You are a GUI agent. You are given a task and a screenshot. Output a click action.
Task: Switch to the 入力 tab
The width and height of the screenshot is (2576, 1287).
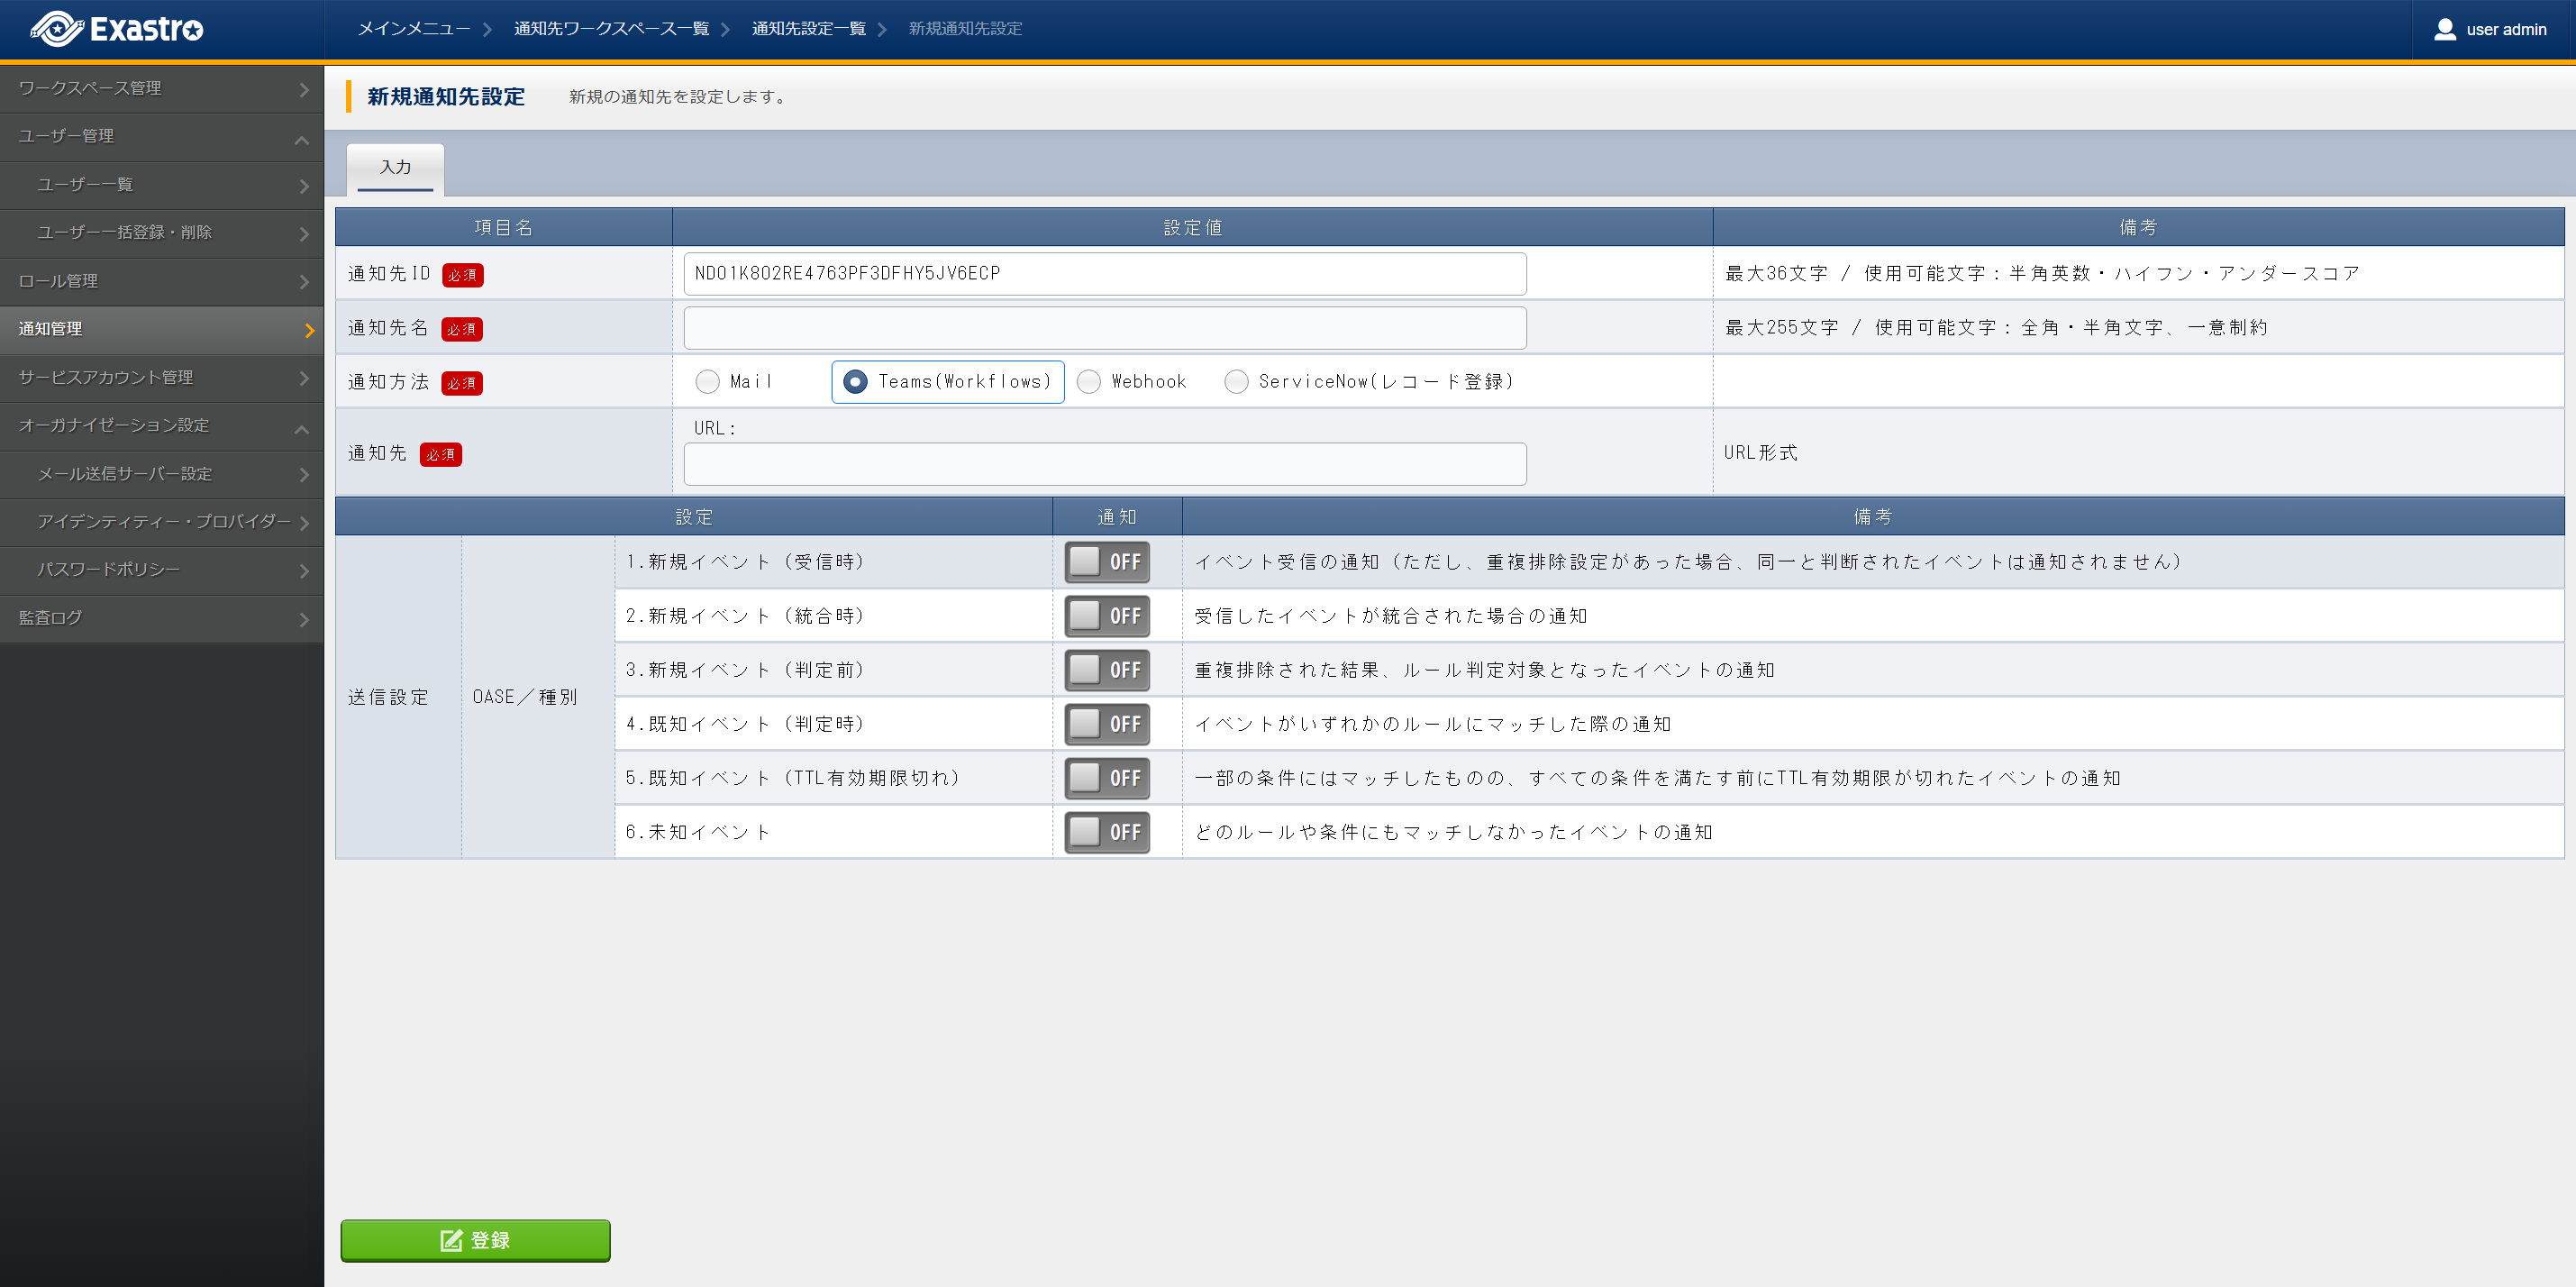pos(395,167)
